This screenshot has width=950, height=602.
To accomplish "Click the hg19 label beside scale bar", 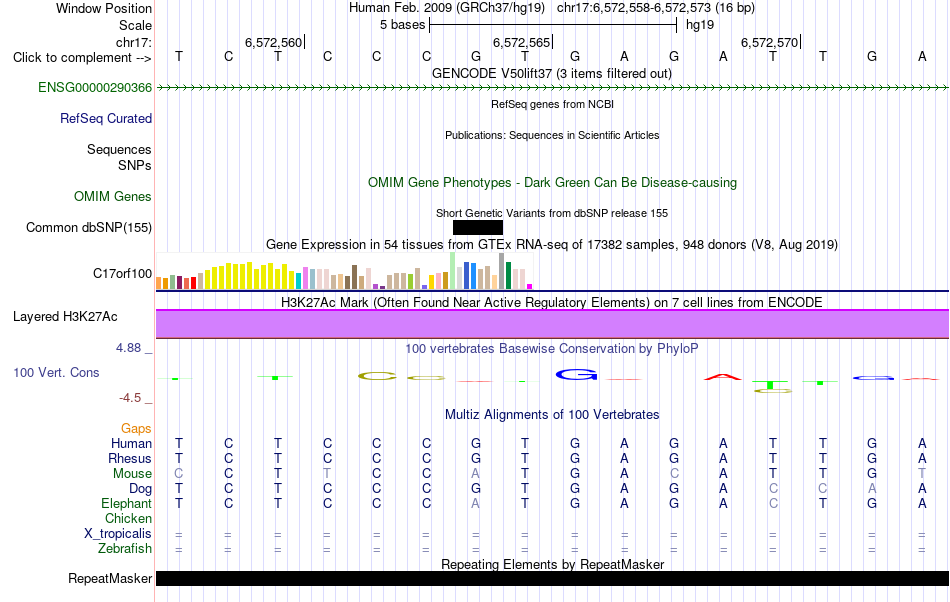I will point(700,25).
